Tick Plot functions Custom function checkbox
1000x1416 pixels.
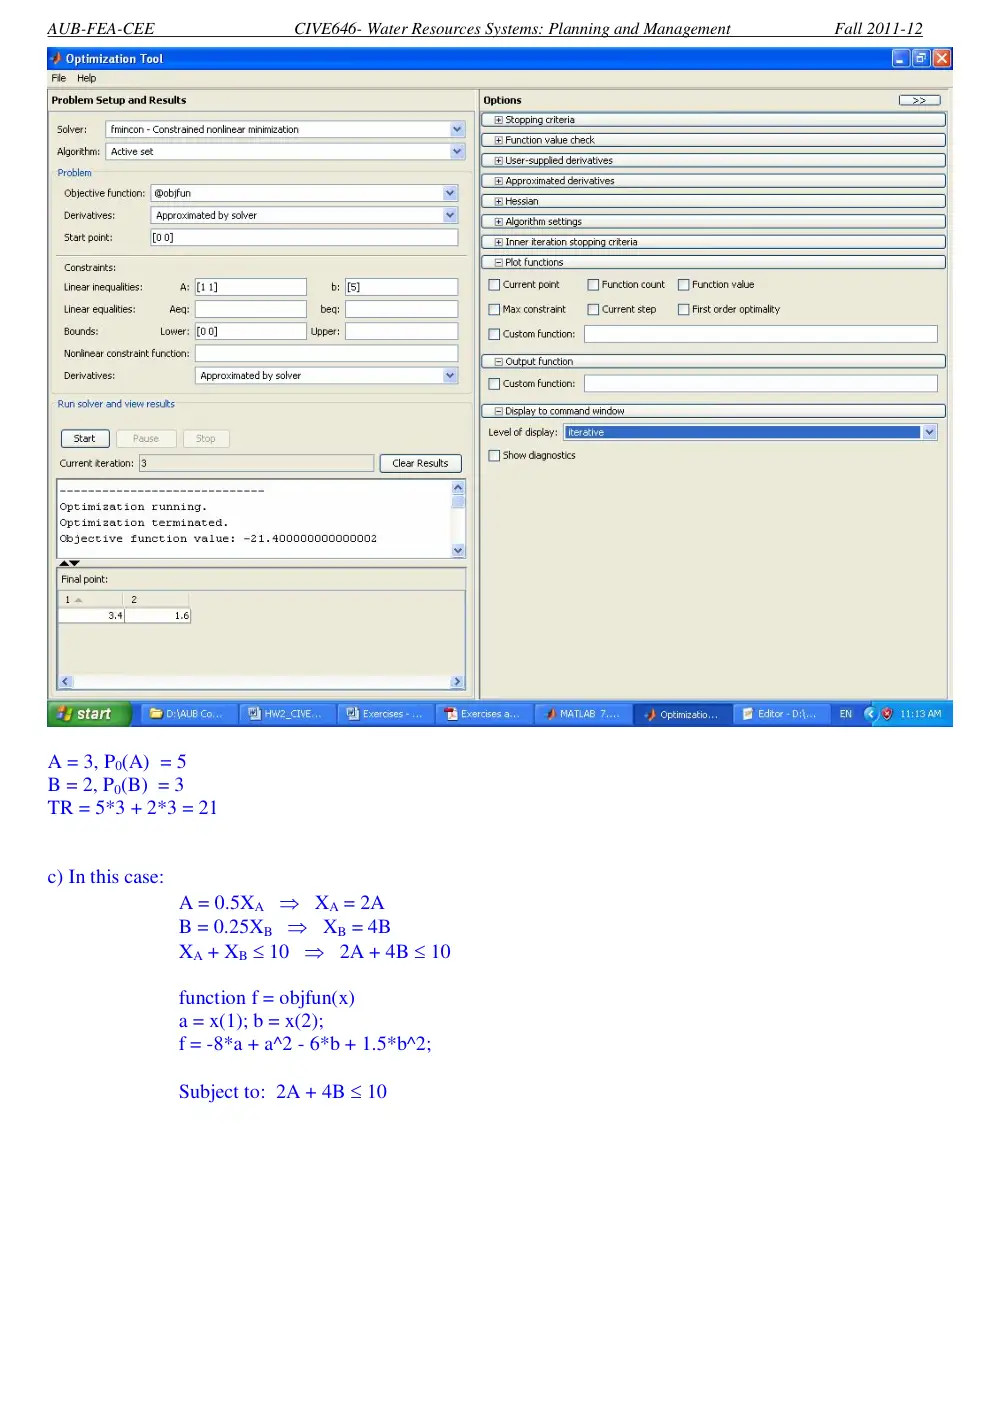tap(494, 335)
